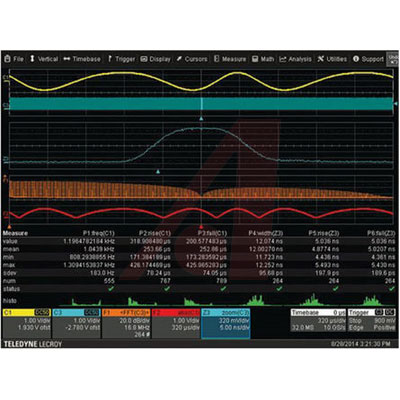Select the highlighted Z3 zoom descriptor box
Screen dimensions: 400x400
pyautogui.click(x=226, y=323)
